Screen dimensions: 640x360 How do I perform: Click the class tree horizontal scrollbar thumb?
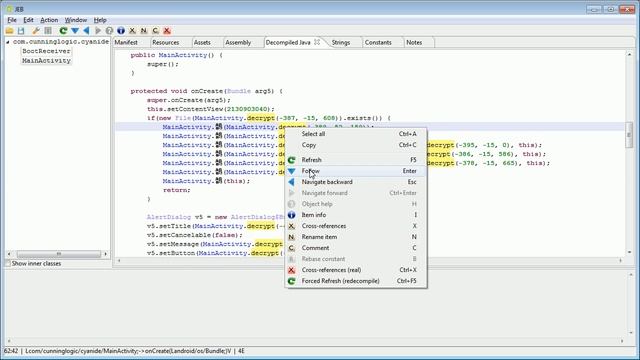(x=58, y=254)
